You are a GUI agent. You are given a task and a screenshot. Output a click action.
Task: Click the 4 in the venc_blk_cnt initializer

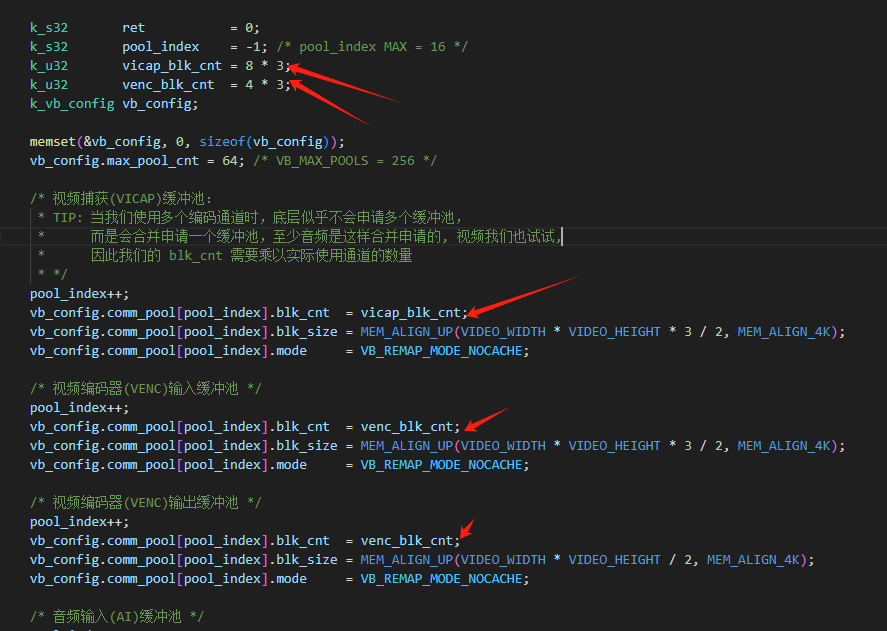click(x=249, y=85)
